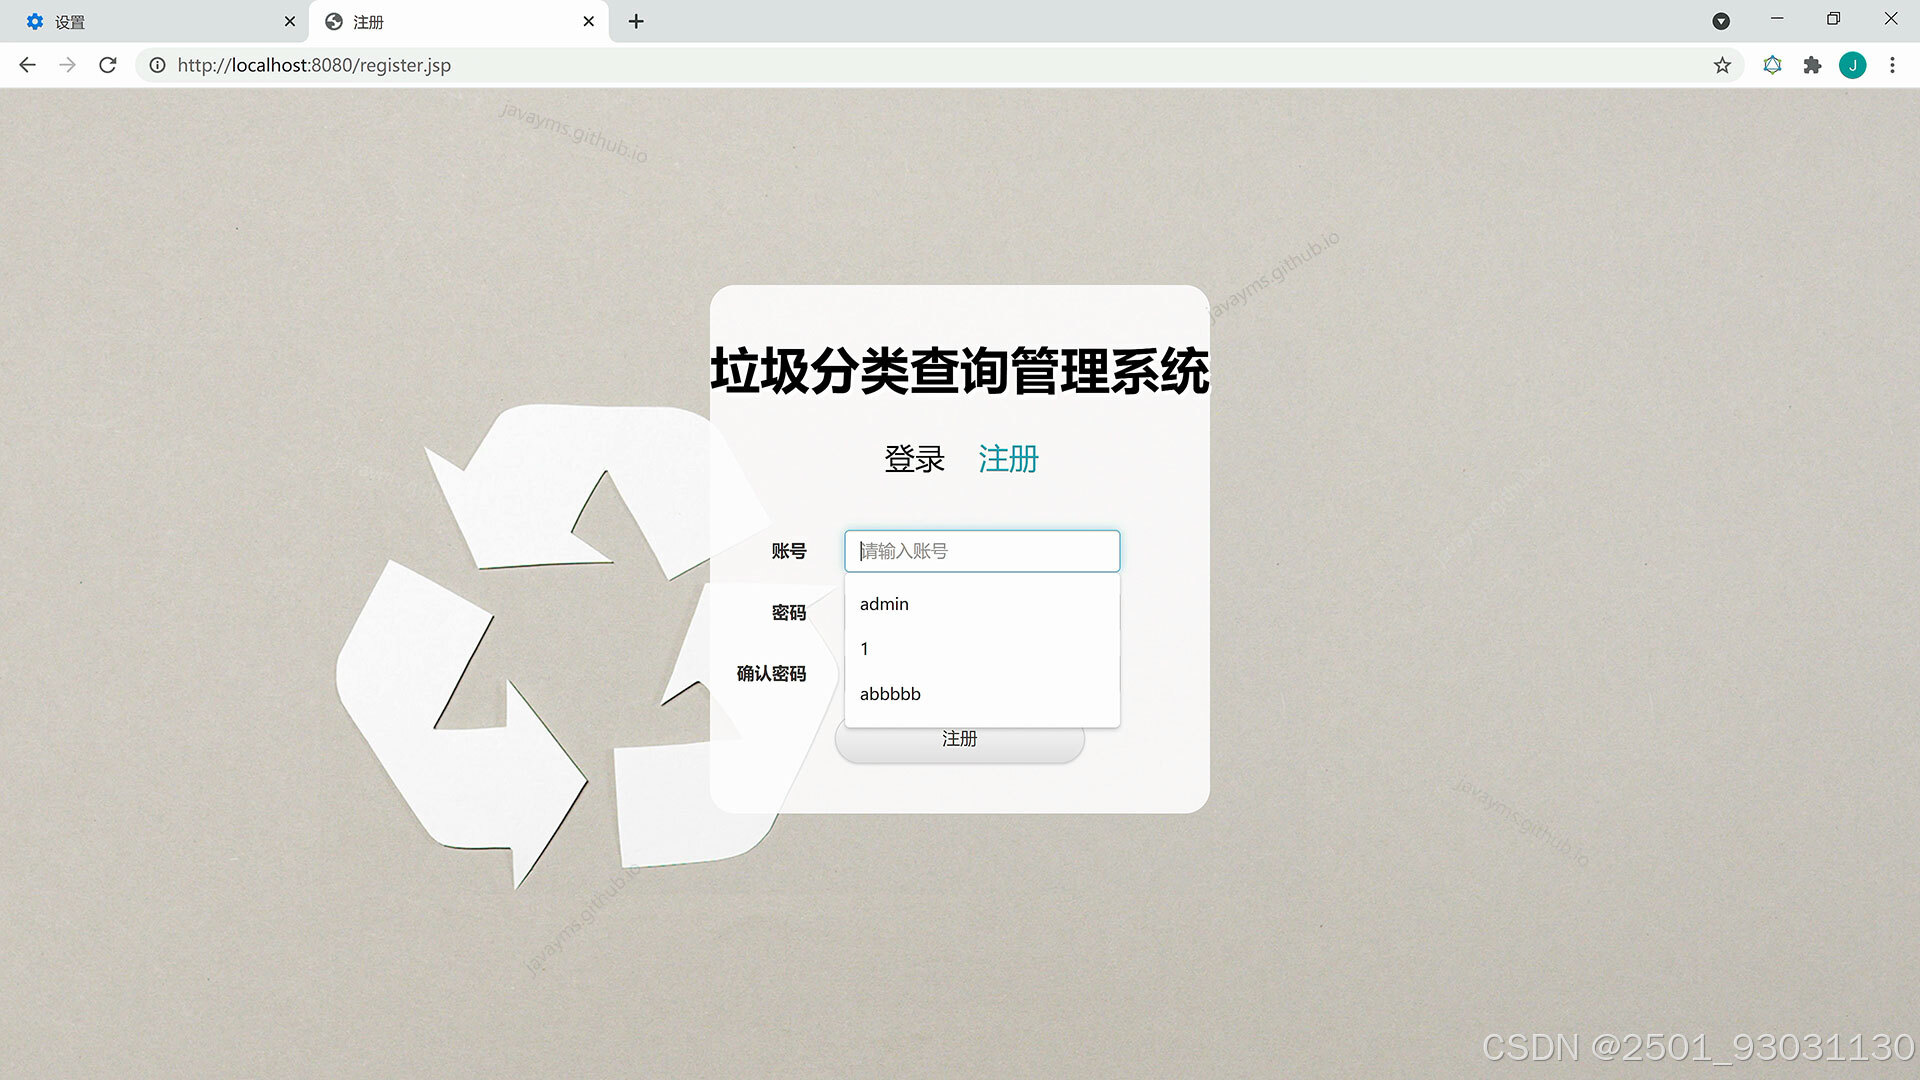Focus the 账号 account input field
Viewport: 1920px width, 1080px height.
982,551
